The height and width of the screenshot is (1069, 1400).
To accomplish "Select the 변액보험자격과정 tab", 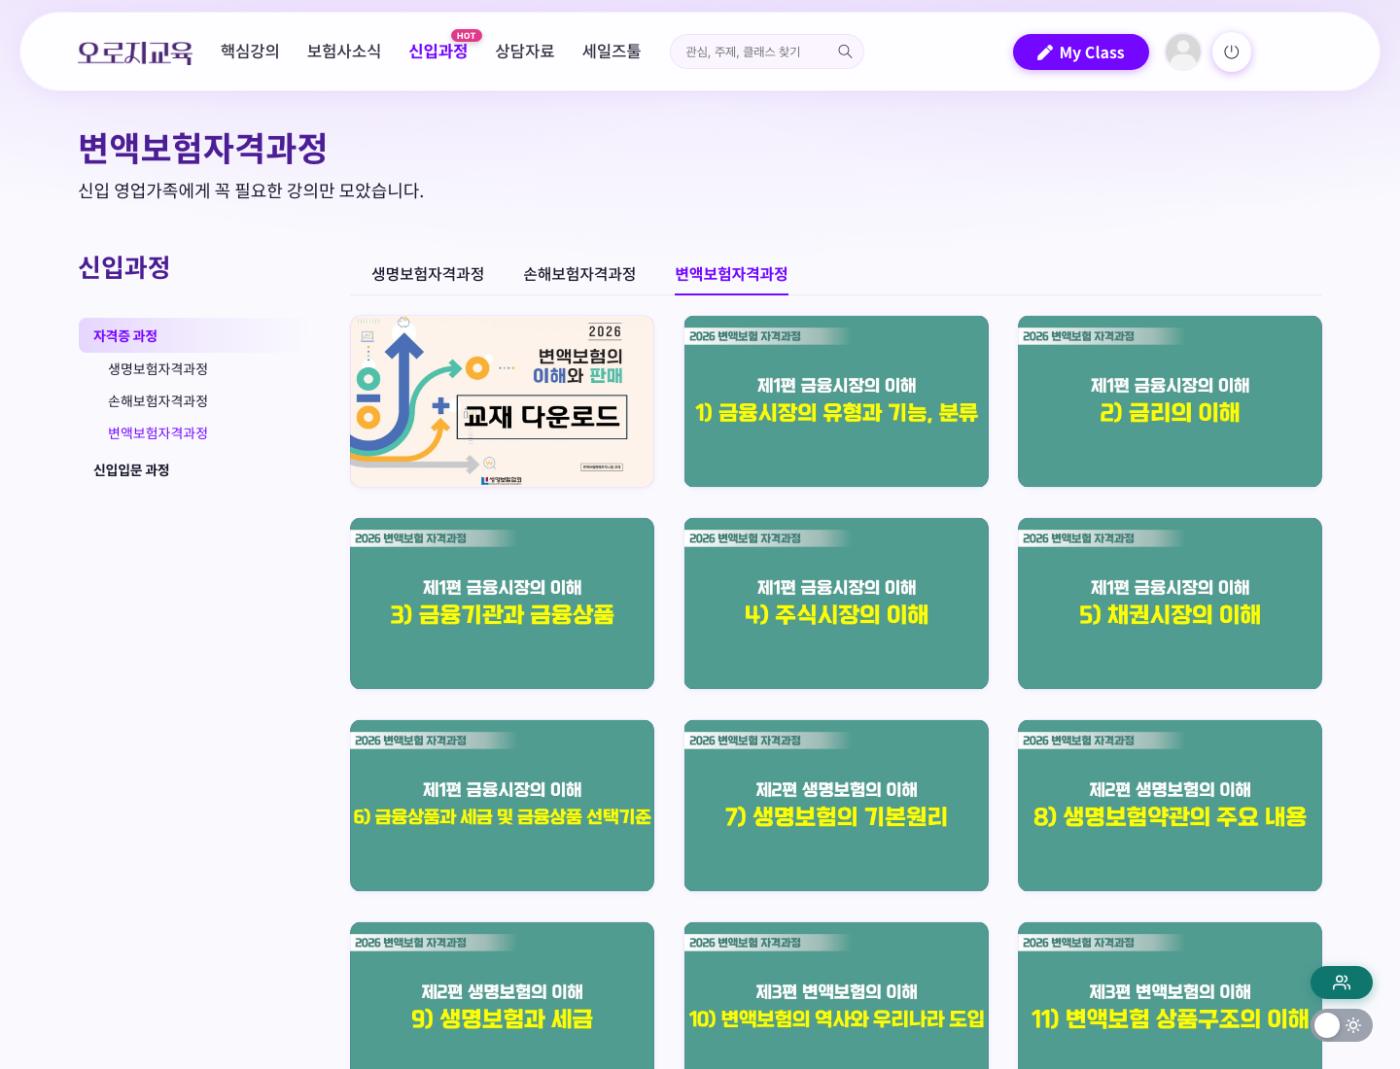I will click(732, 274).
